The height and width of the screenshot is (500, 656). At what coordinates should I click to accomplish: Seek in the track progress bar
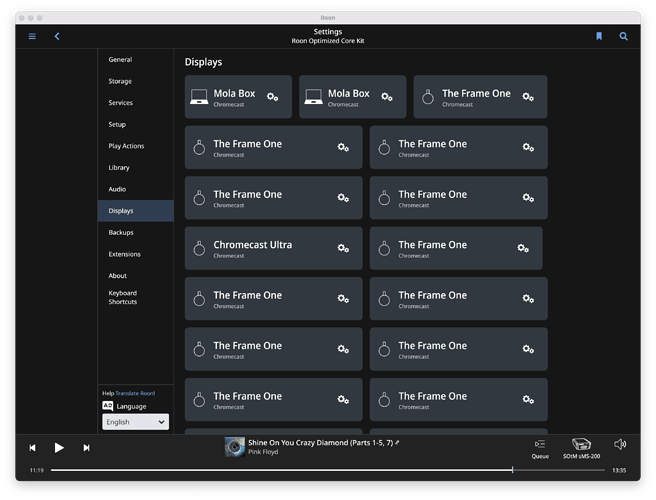click(328, 470)
